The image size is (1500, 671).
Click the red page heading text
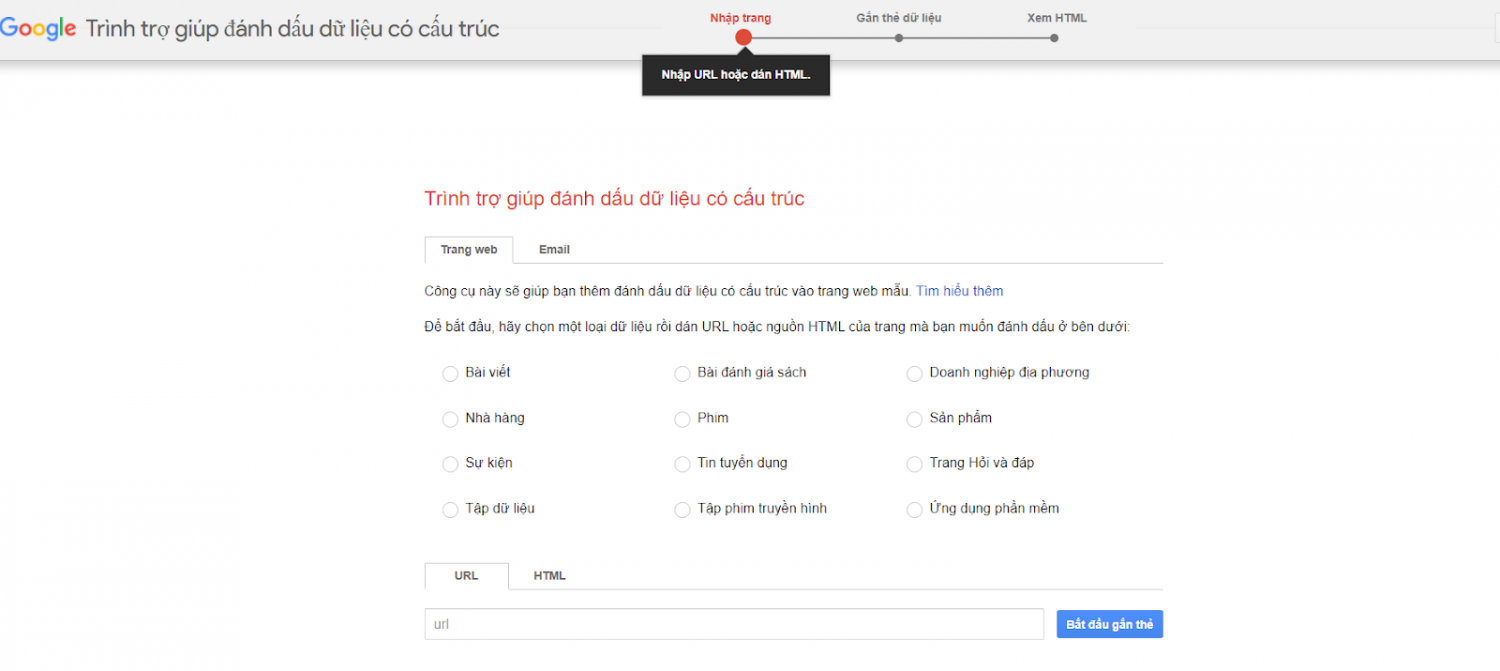tap(614, 198)
